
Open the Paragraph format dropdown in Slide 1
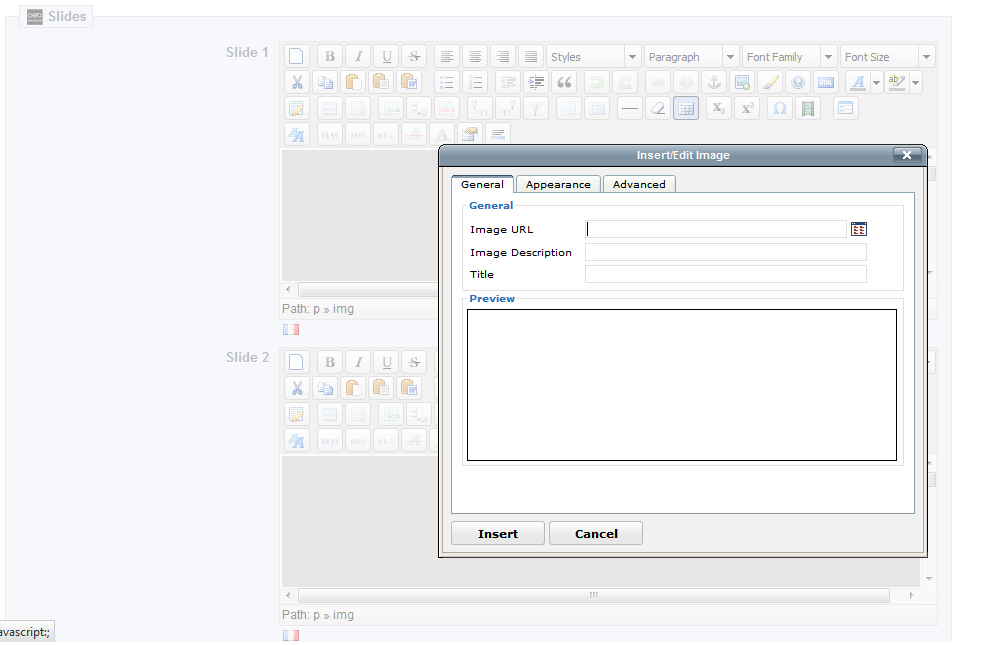click(x=692, y=56)
